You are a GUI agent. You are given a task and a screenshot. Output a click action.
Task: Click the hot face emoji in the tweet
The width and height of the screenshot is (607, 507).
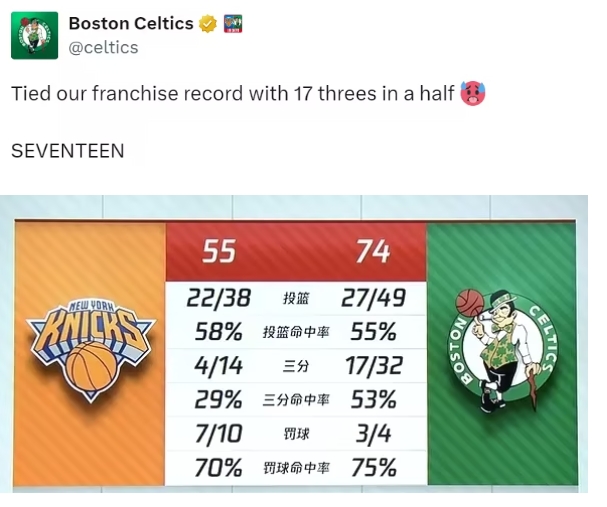[471, 93]
